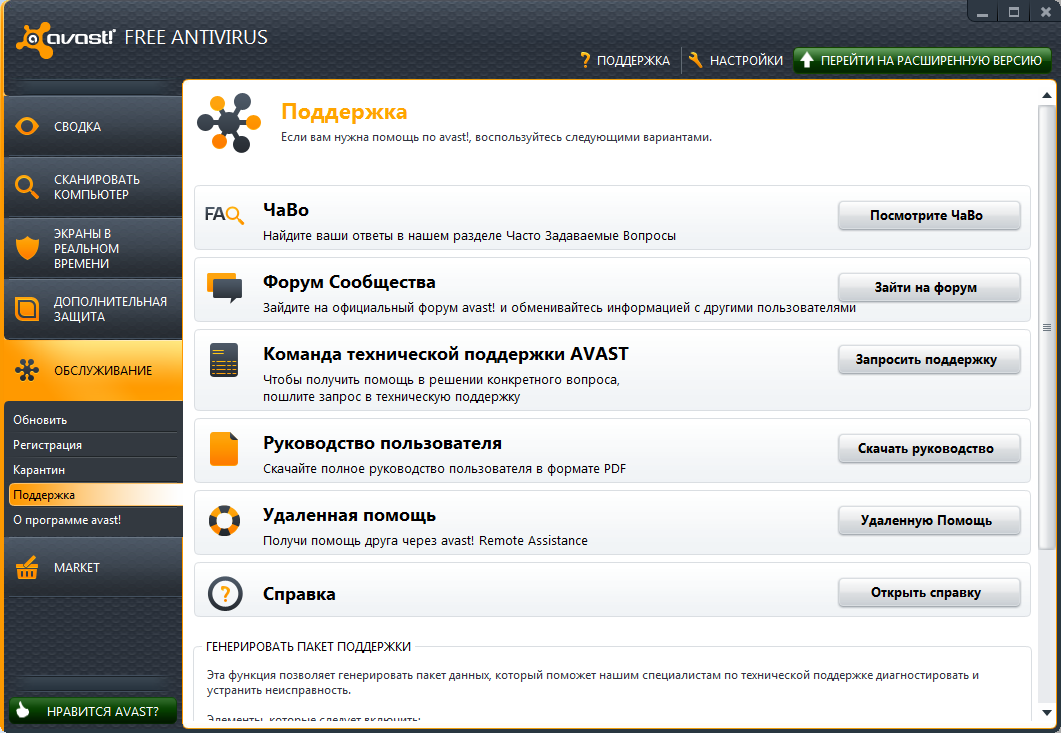Click the question mark Справка icon

[x=225, y=594]
